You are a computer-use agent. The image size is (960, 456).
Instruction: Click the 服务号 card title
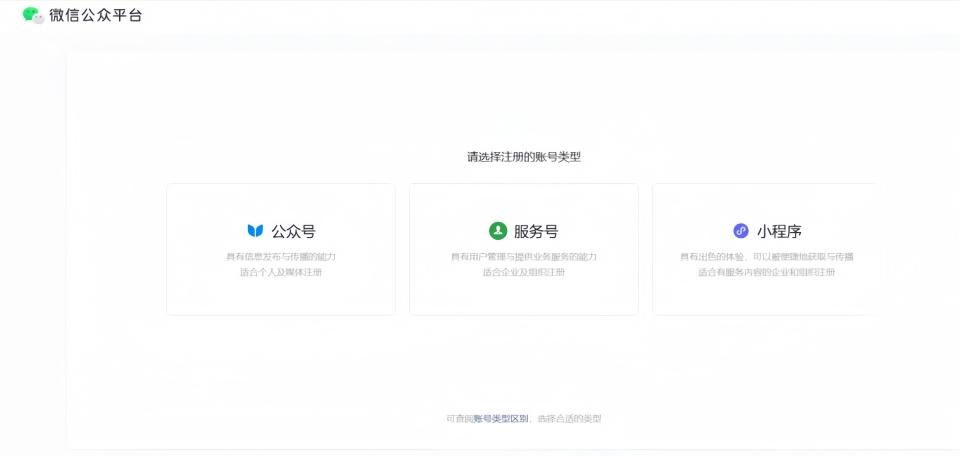click(536, 231)
